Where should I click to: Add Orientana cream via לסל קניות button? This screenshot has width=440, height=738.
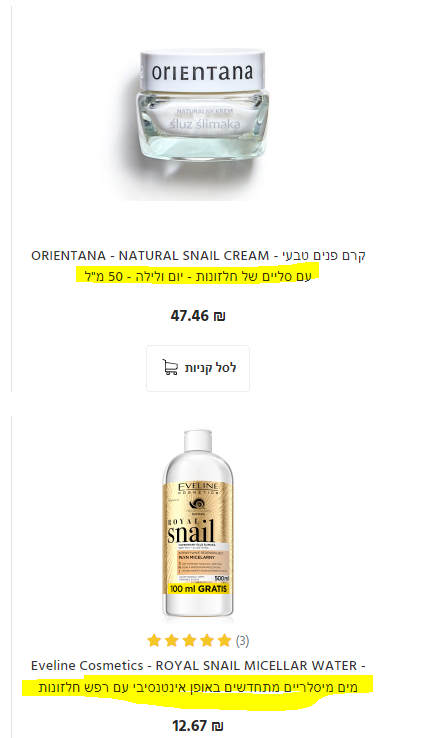[x=198, y=368]
